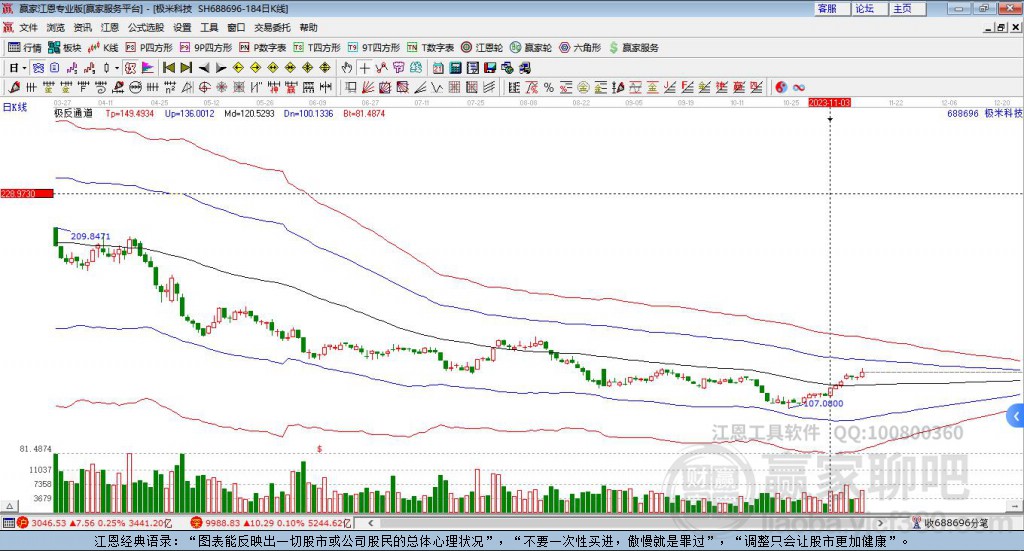Click the yellow diamond with up-down arrows
1024x551 pixels.
pyautogui.click(x=325, y=68)
